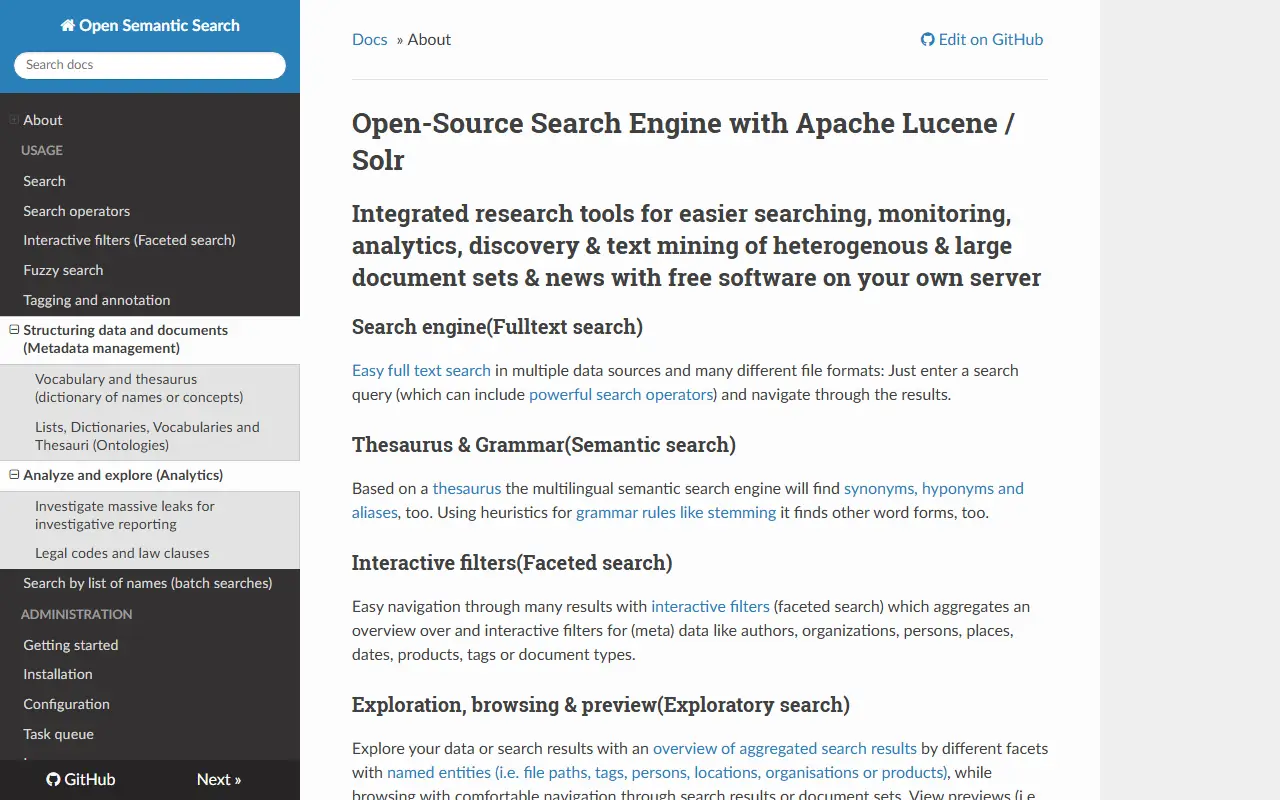Focus the Search docs field

tap(150, 65)
